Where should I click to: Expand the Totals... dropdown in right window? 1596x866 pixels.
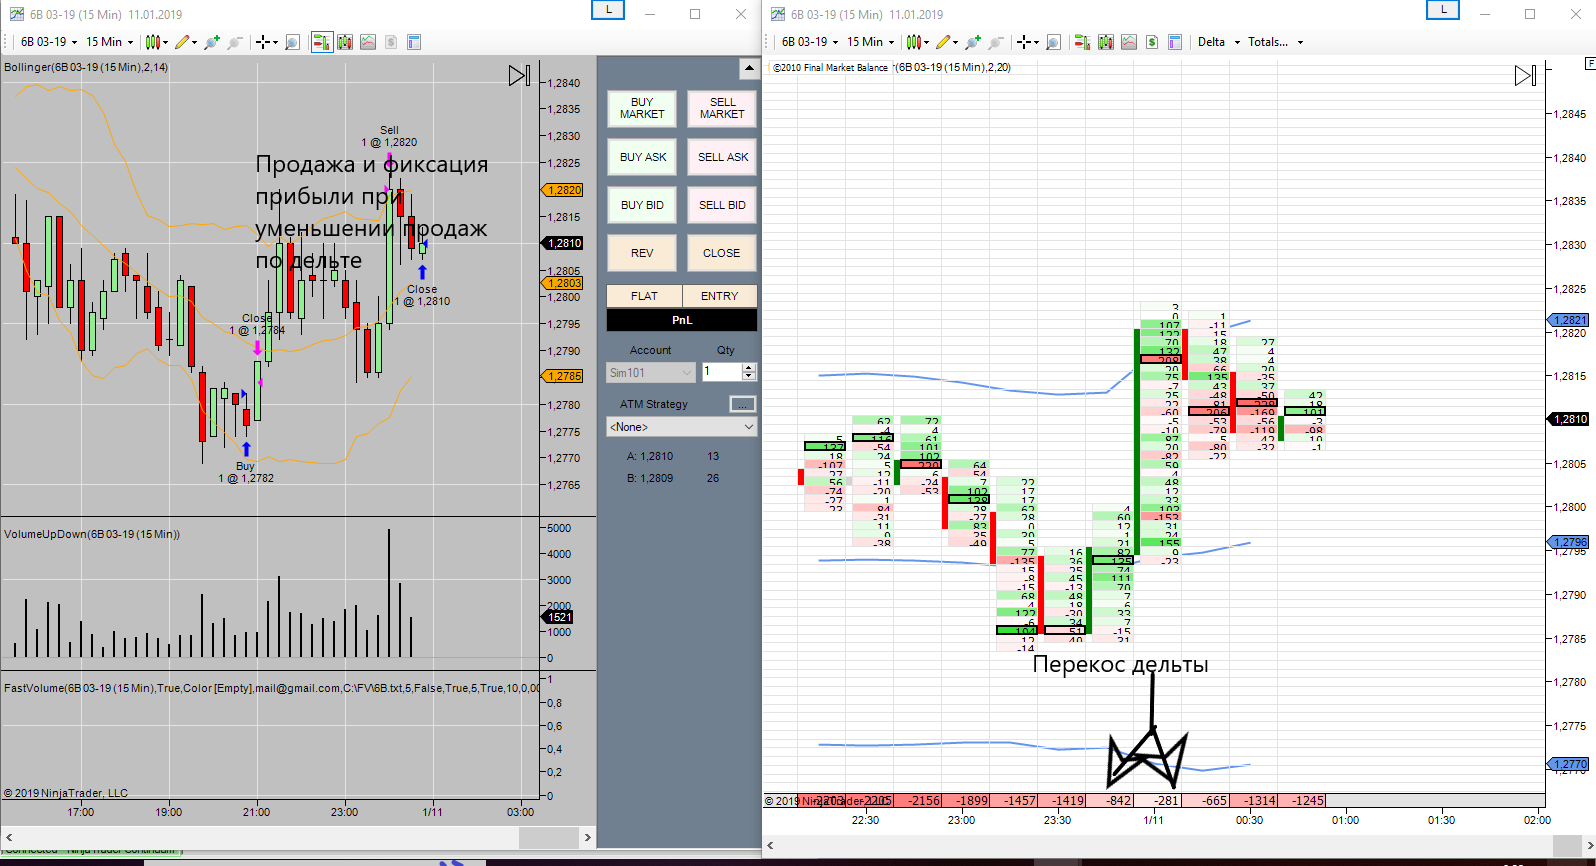coord(1276,42)
